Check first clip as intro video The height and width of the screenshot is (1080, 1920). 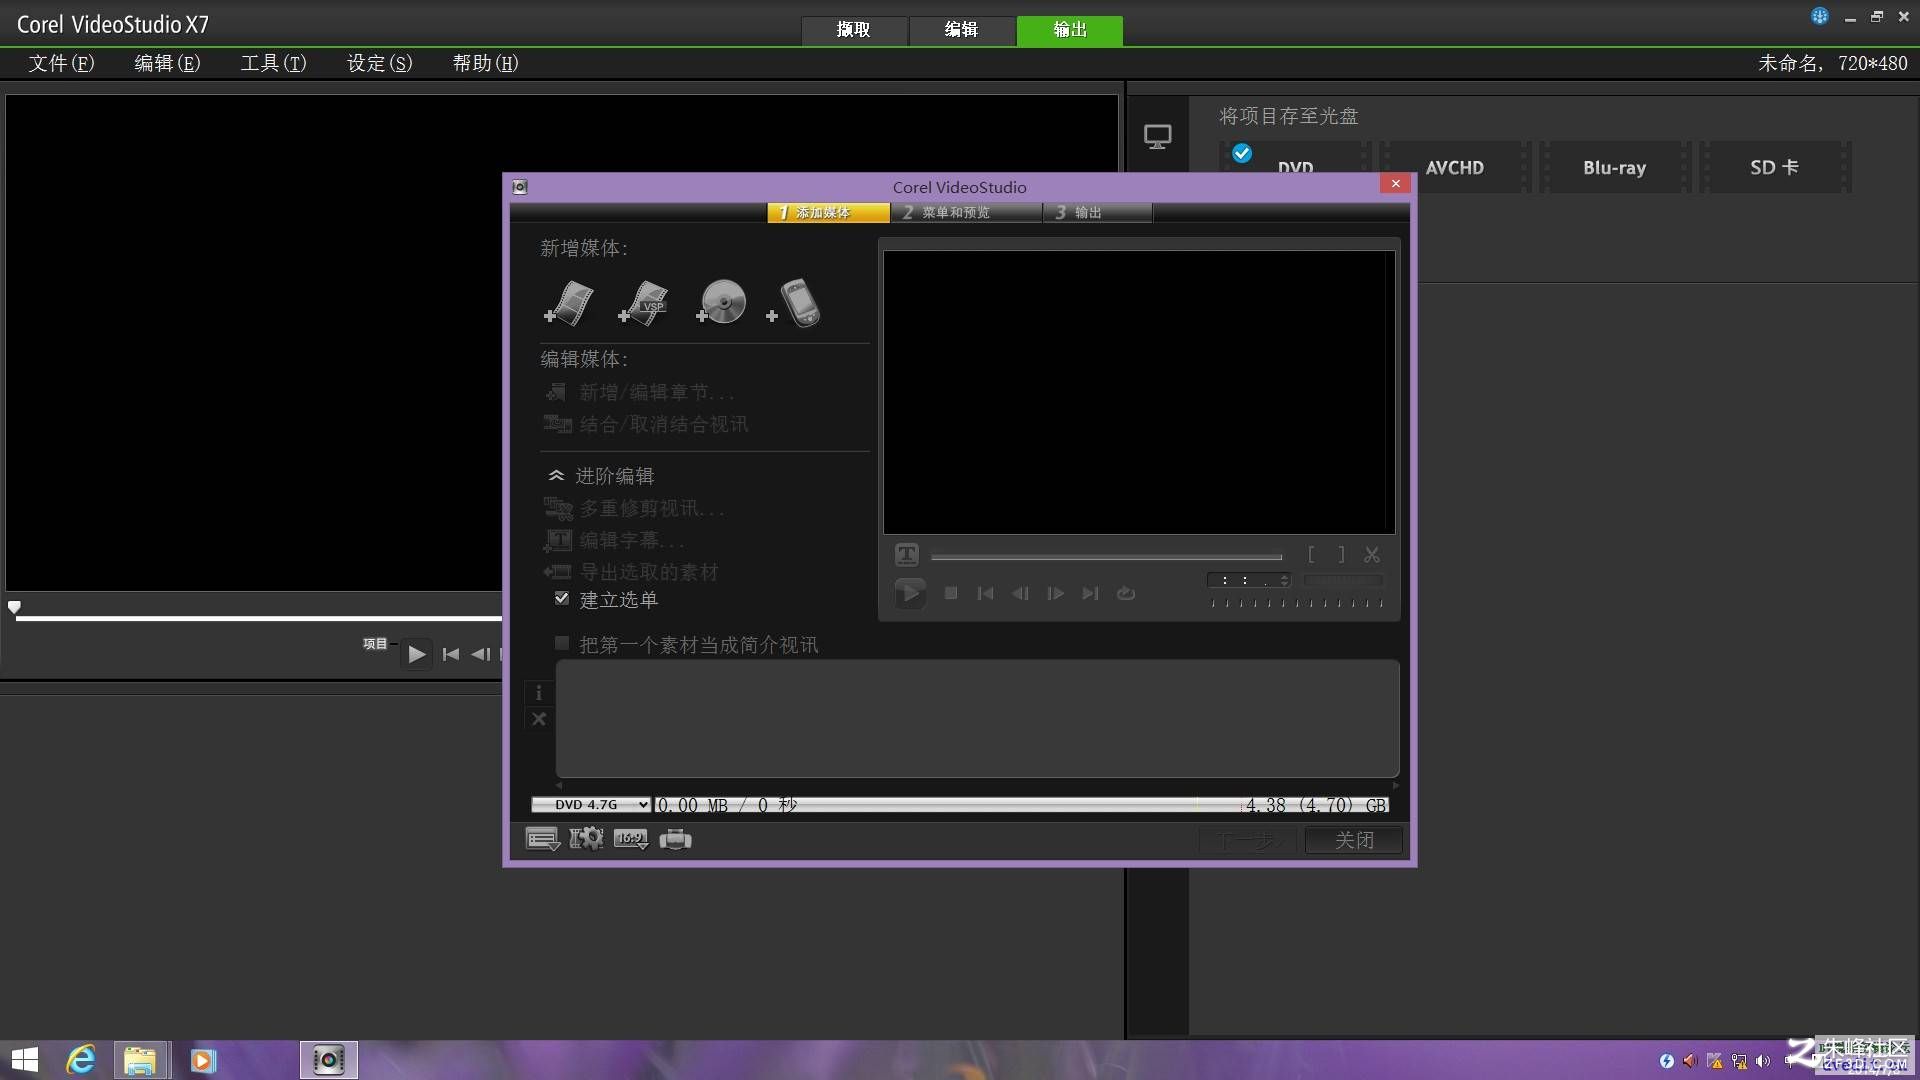pos(562,643)
